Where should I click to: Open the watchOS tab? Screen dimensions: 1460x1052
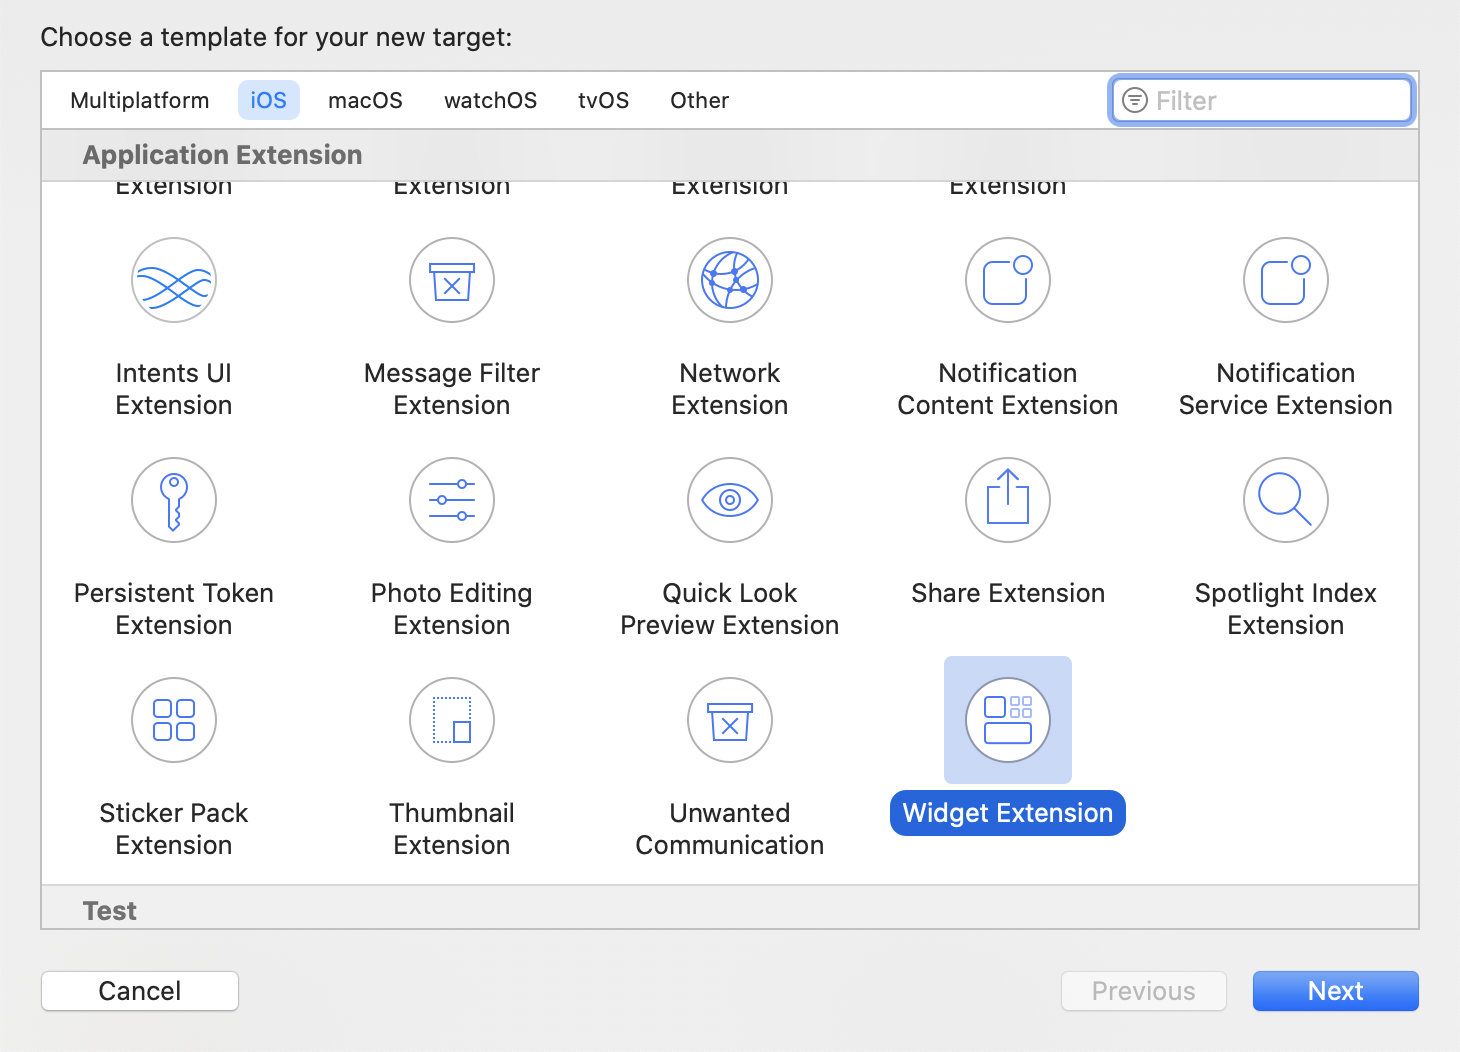tap(491, 100)
